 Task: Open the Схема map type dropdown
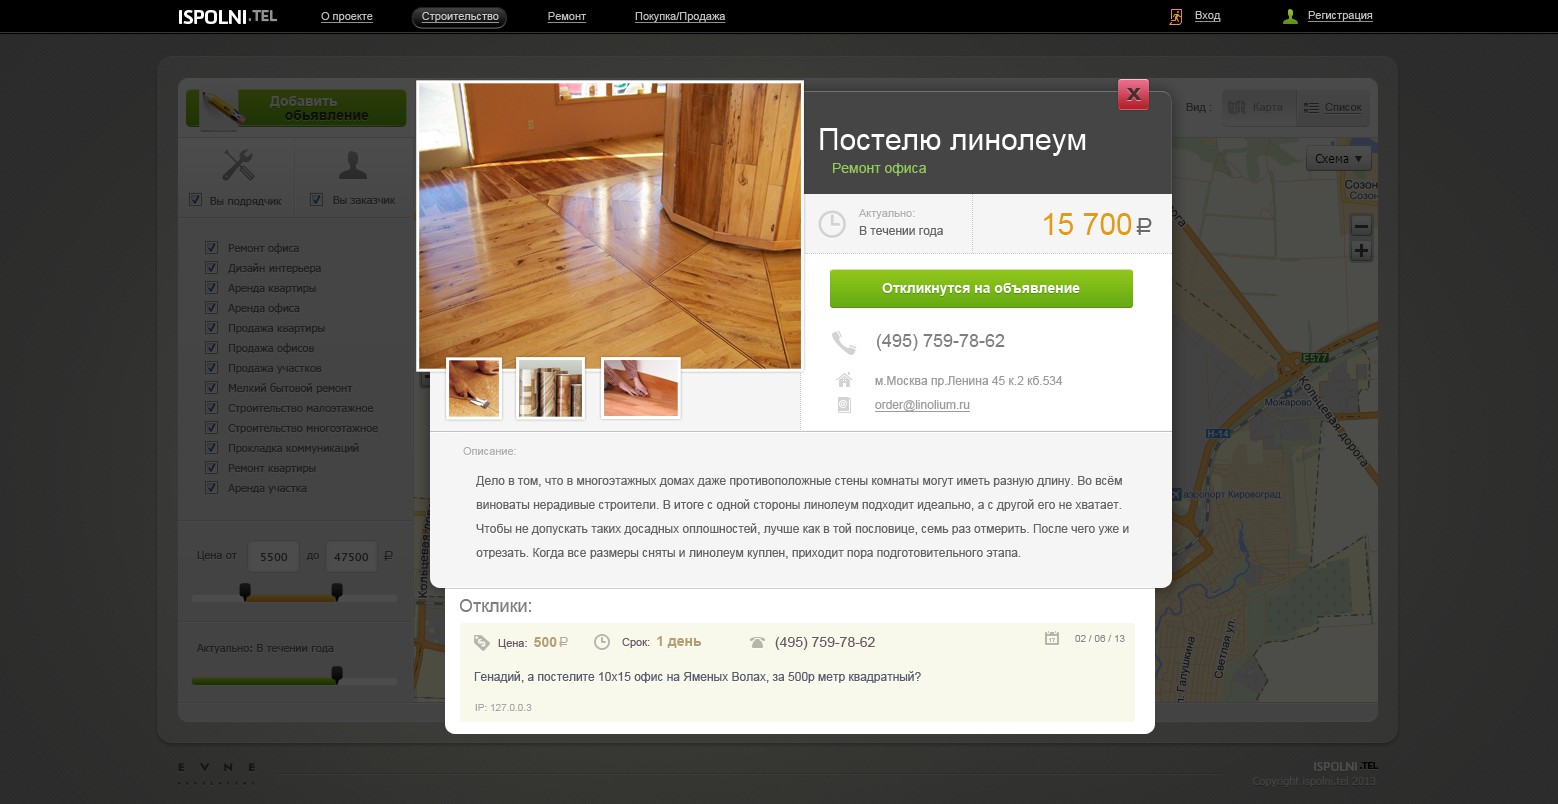tap(1338, 159)
